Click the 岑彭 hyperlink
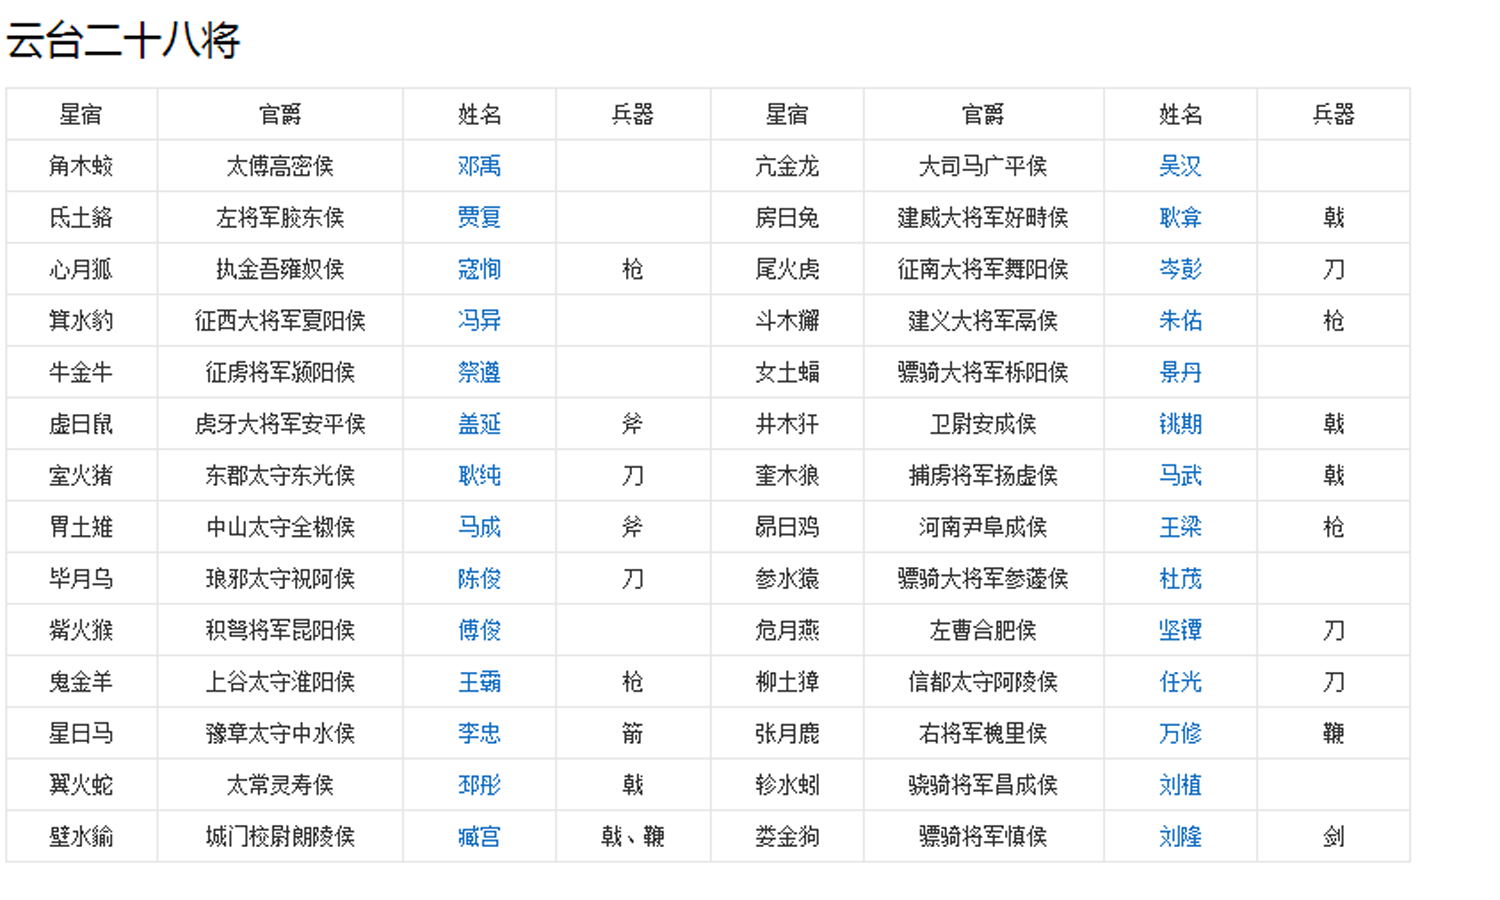 tap(1180, 269)
